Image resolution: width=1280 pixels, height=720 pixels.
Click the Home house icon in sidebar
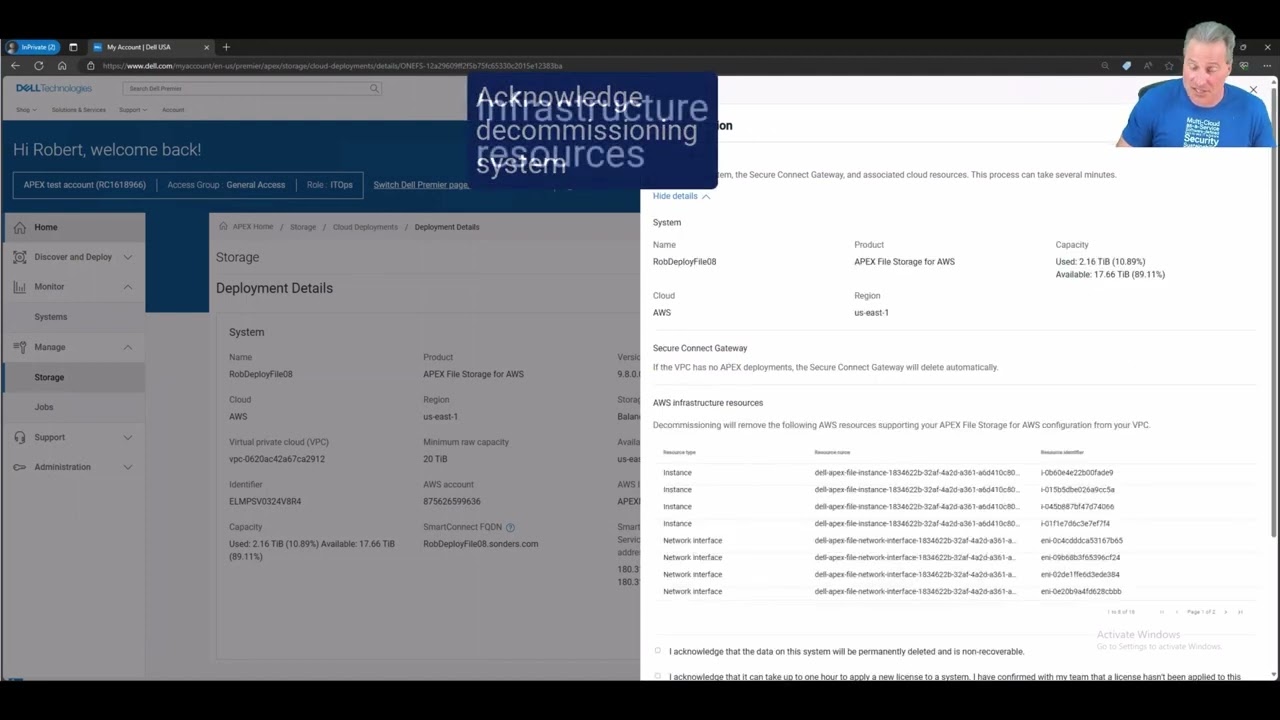tap(20, 227)
